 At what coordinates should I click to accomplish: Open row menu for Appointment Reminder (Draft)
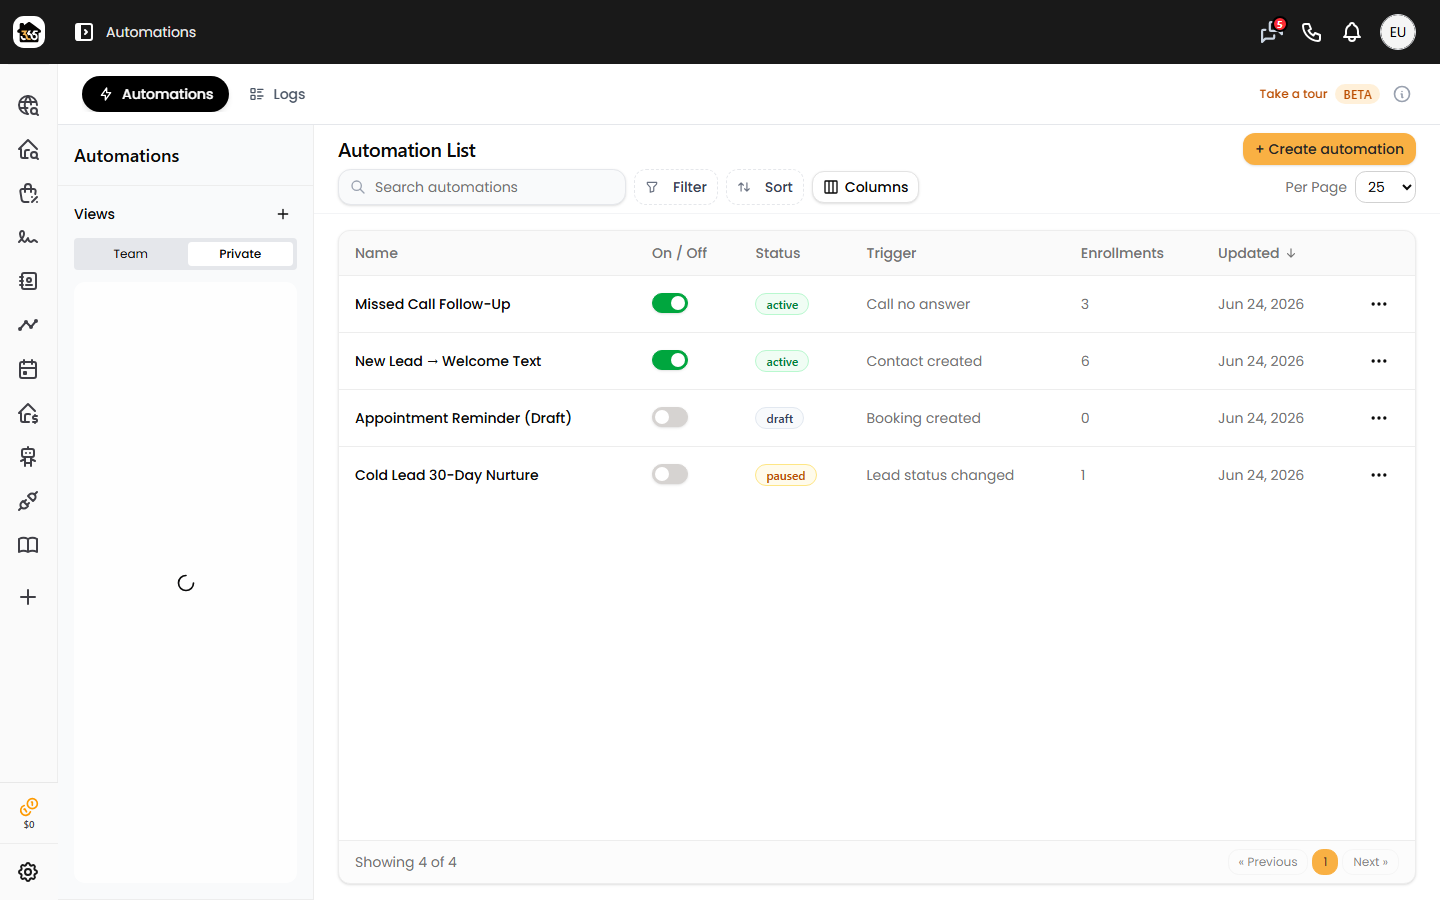pos(1379,418)
